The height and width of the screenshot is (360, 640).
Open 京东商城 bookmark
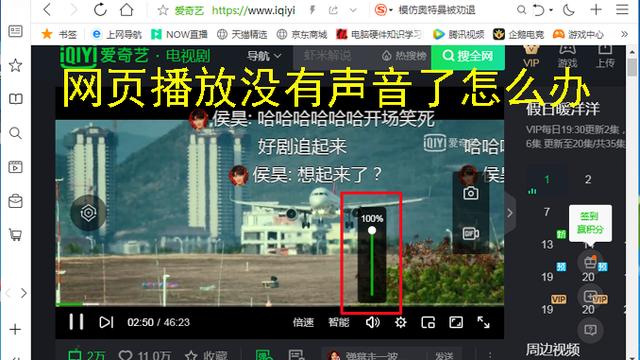(302, 34)
